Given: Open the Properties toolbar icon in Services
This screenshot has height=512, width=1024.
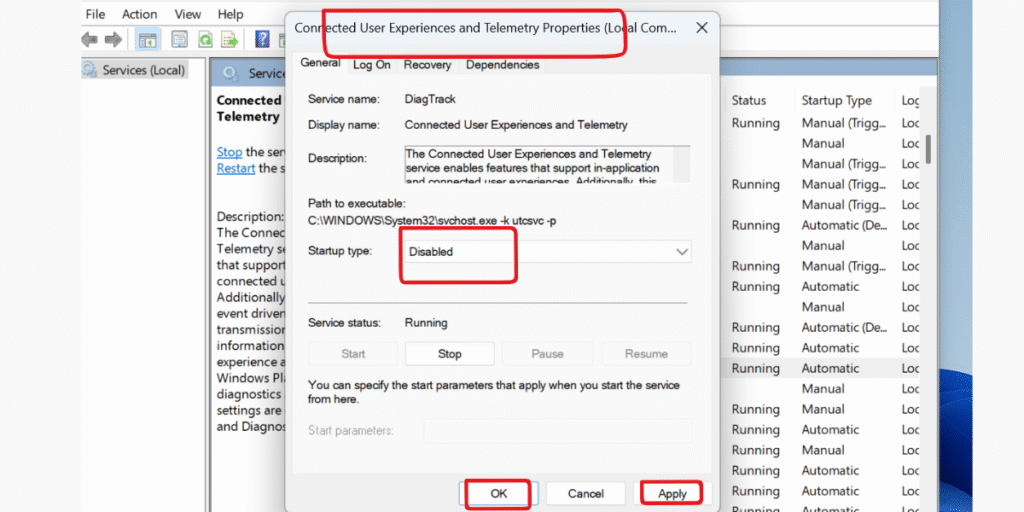Looking at the screenshot, I should [180, 39].
